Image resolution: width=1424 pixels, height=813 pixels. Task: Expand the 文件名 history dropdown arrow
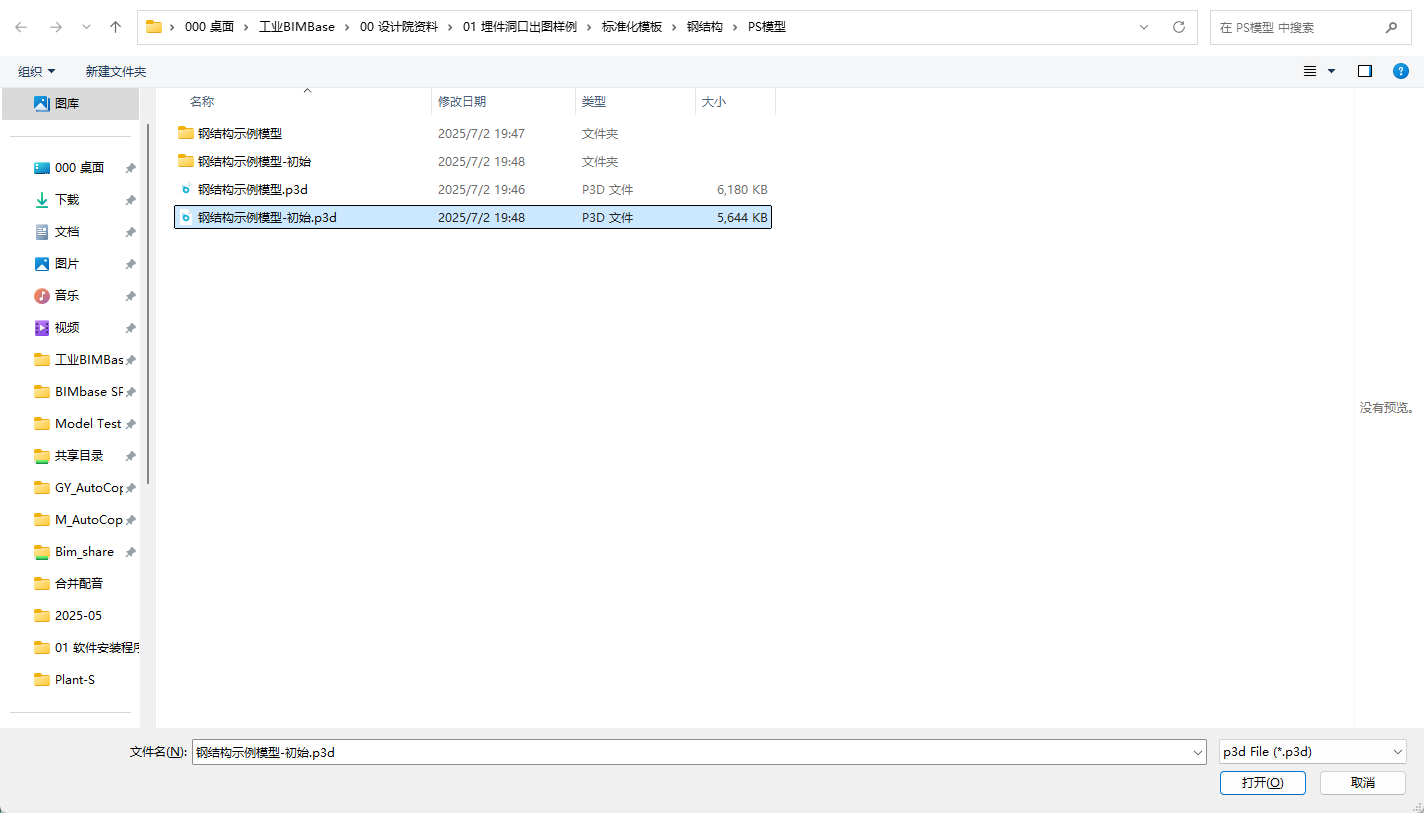pyautogui.click(x=1198, y=752)
